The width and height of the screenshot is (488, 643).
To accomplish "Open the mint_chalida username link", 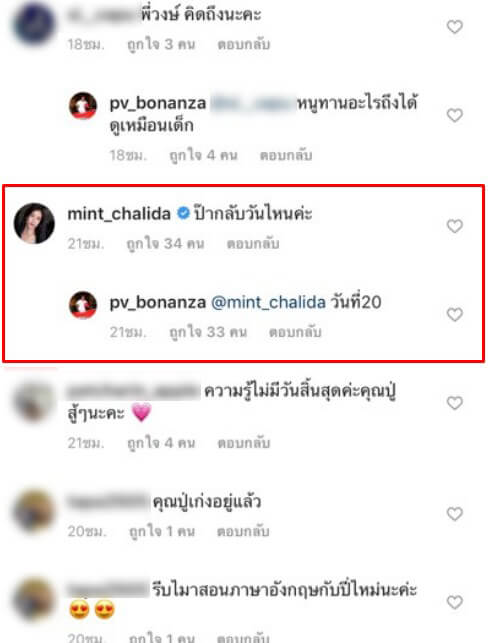I will click(x=119, y=214).
